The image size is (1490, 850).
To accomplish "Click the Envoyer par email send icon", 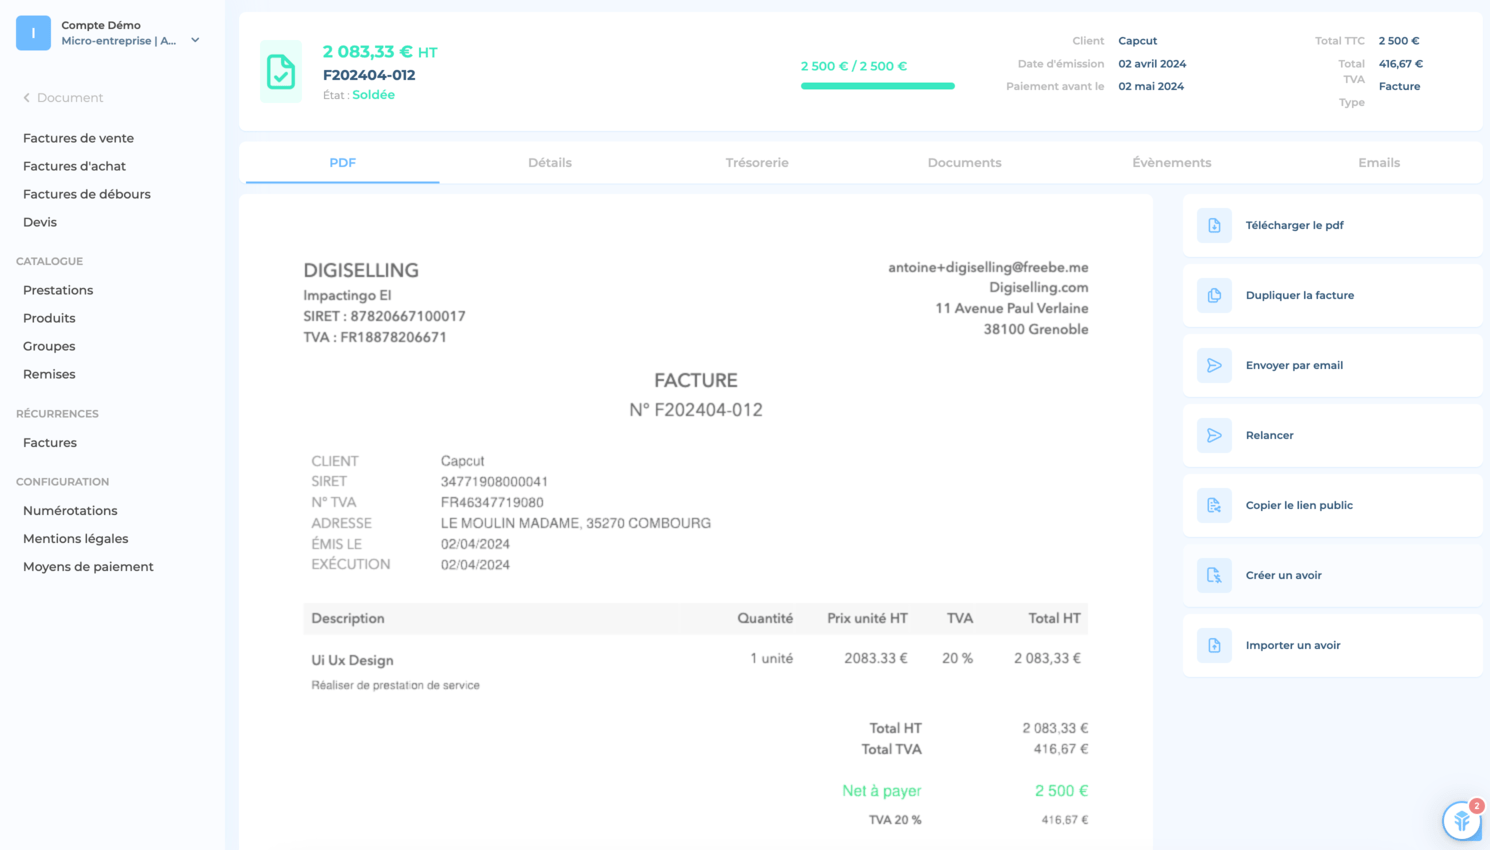I will [x=1214, y=365].
